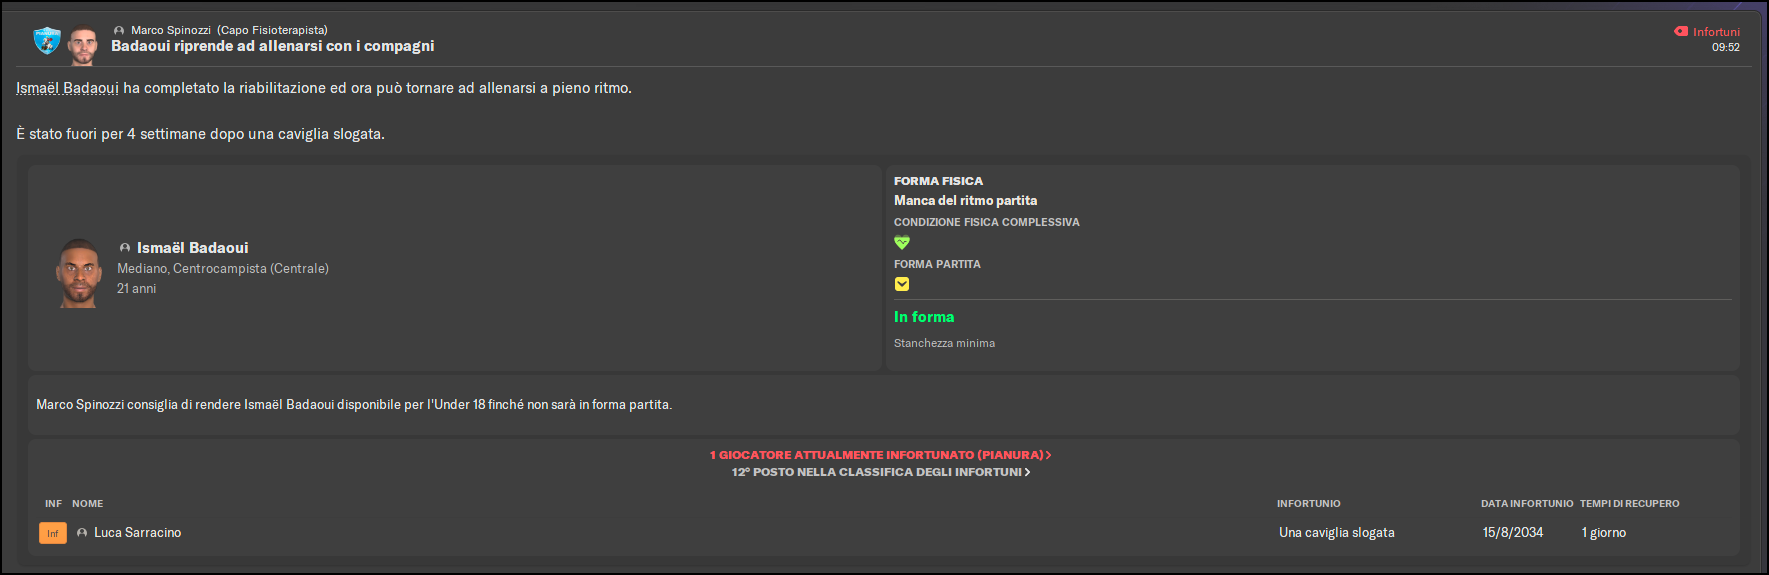
Task: Click the person icon before Marco Spinozzi's name
Action: tap(119, 30)
